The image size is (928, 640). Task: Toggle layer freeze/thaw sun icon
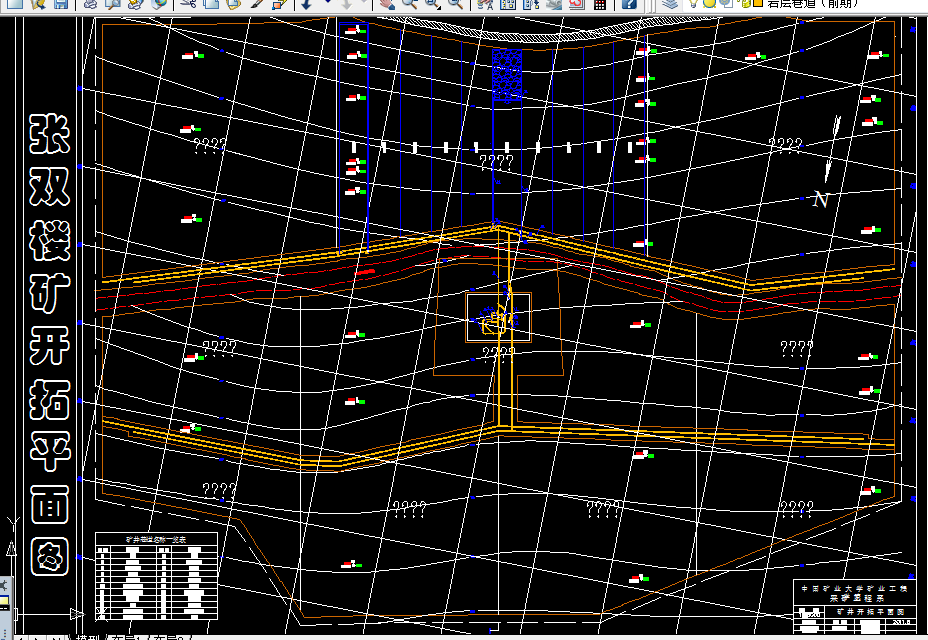[x=709, y=3]
